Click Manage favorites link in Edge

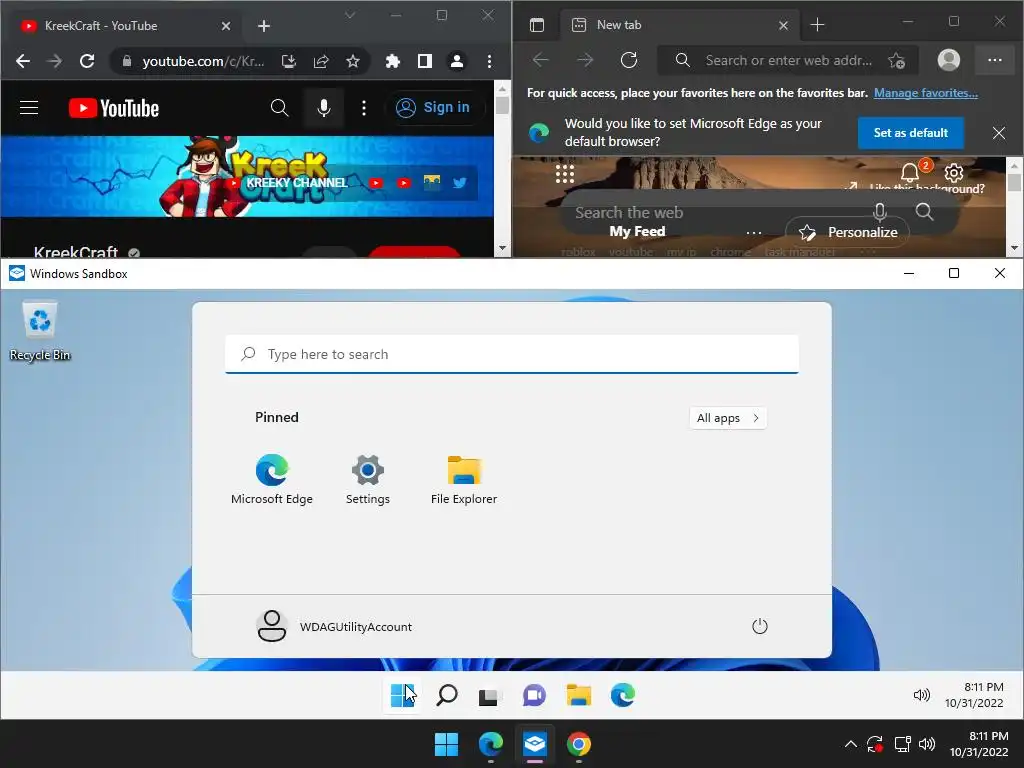[925, 93]
